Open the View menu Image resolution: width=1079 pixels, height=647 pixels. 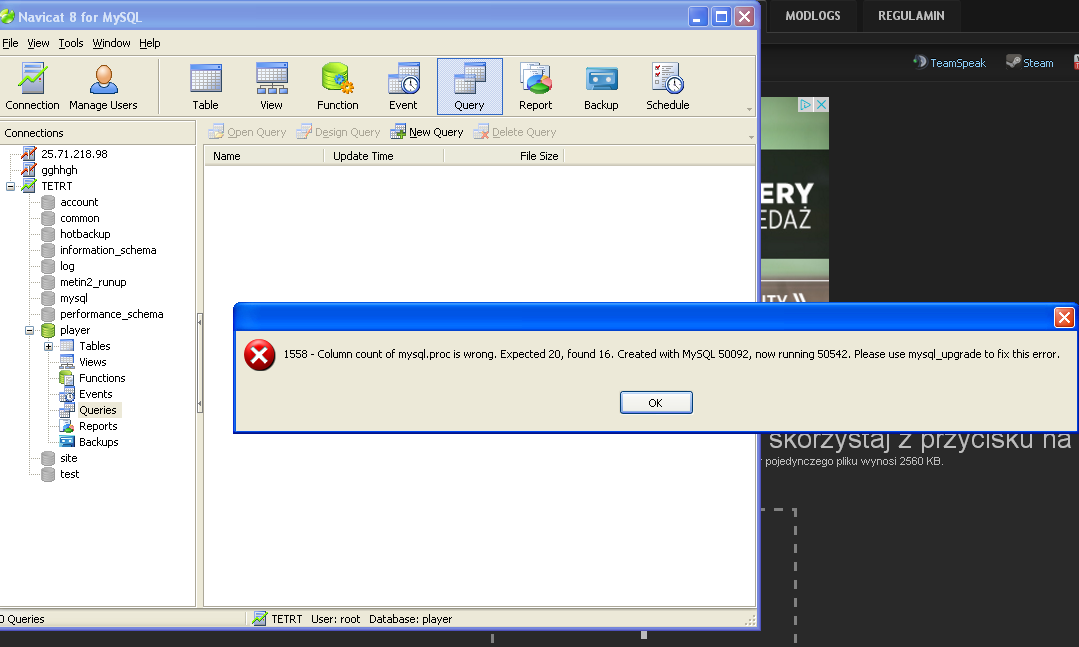pyautogui.click(x=39, y=43)
